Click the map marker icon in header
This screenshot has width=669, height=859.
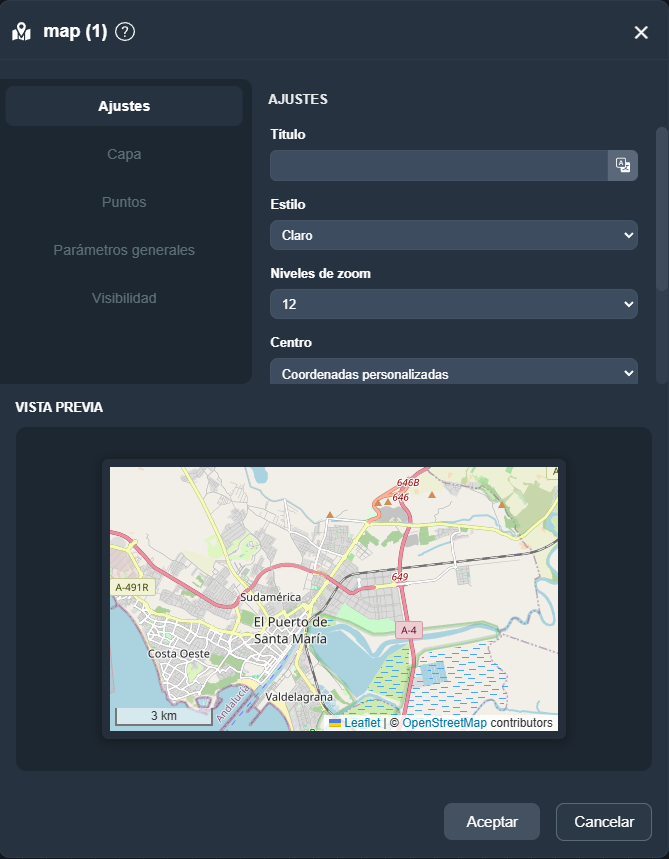click(21, 32)
